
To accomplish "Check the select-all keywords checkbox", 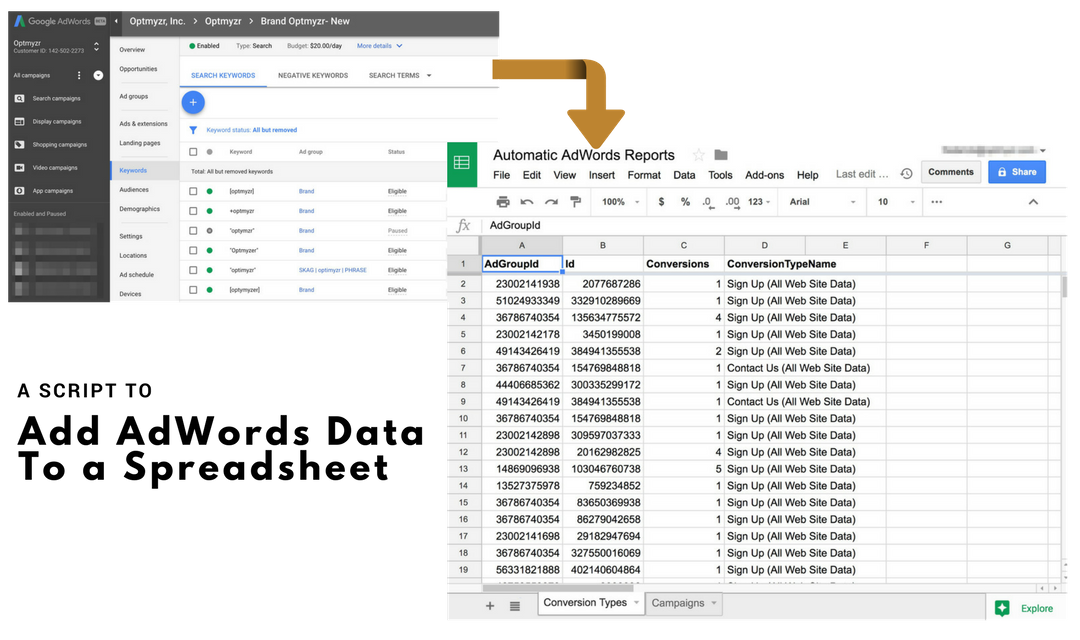I will click(x=193, y=152).
